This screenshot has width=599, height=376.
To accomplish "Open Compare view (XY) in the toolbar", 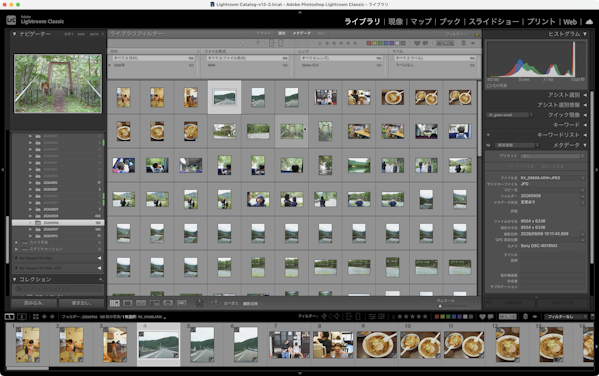I will click(141, 303).
